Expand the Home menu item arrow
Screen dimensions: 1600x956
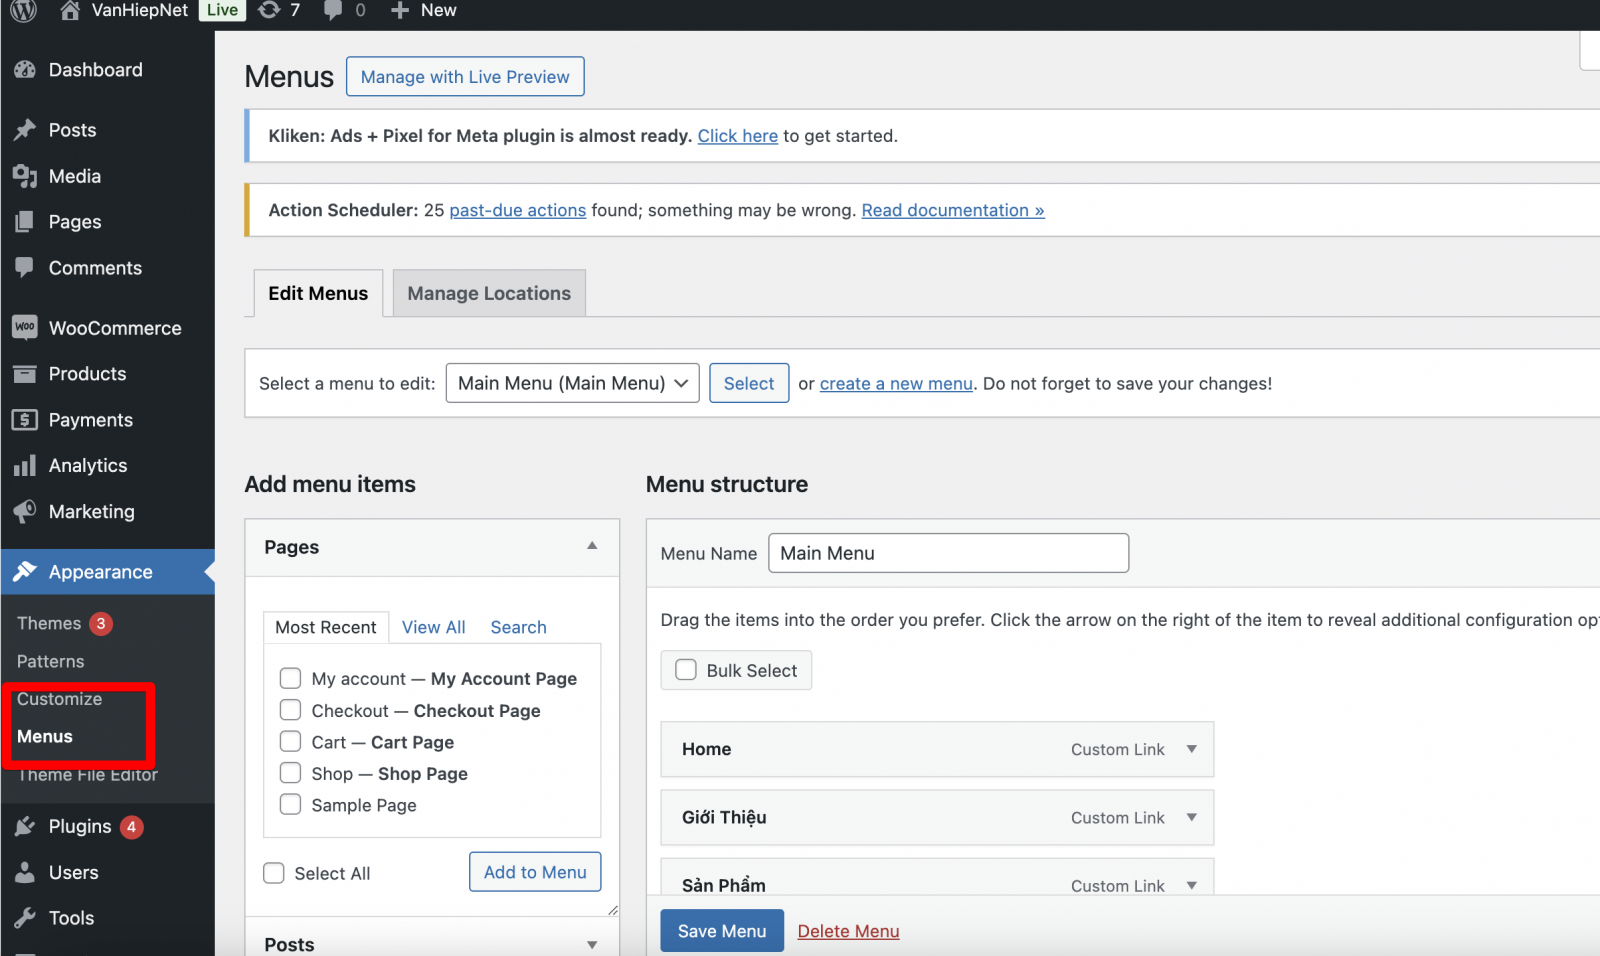(1192, 749)
